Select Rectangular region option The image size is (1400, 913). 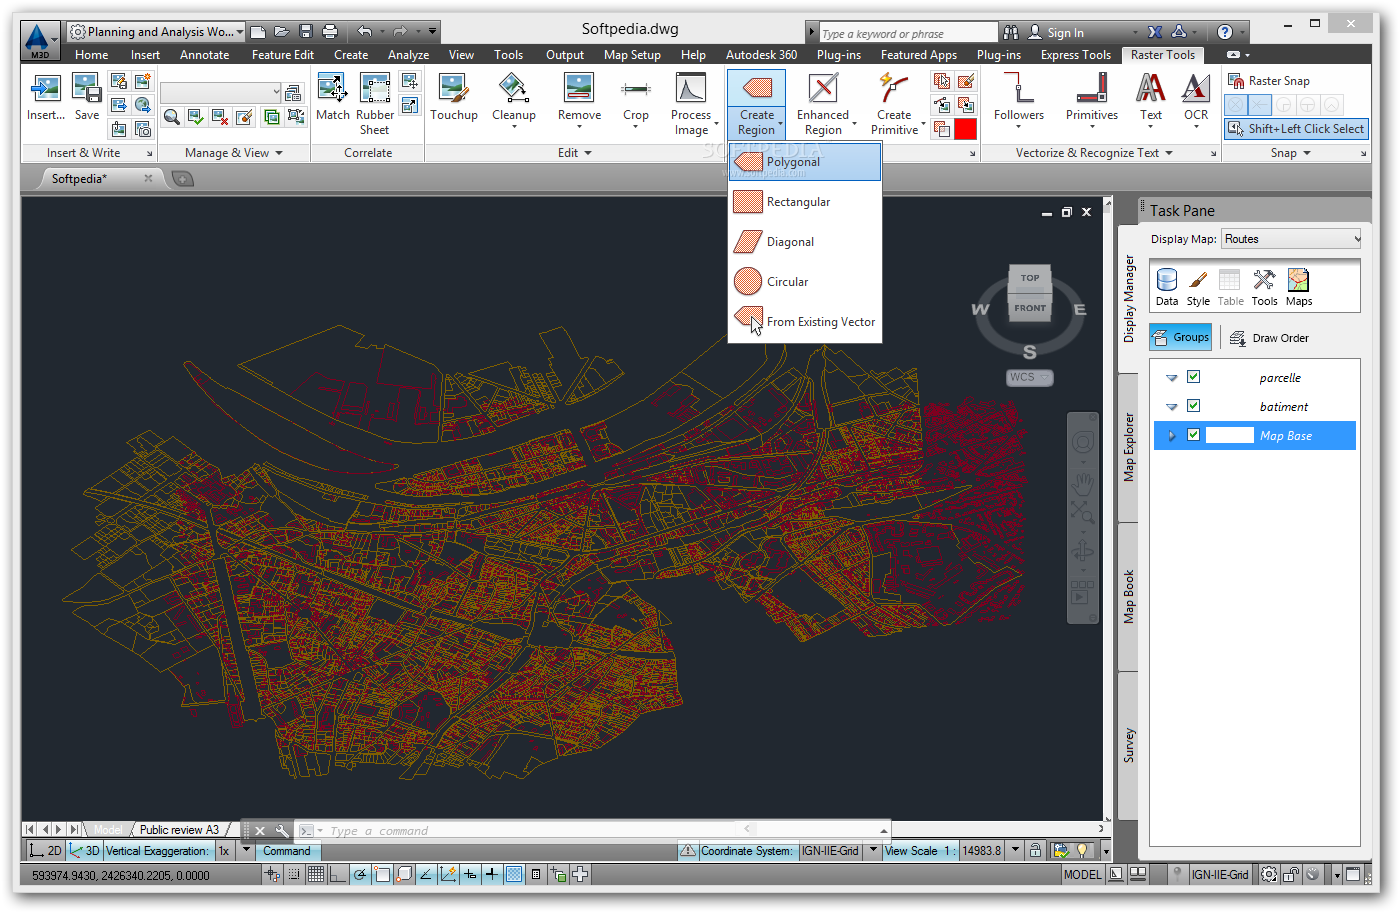(x=805, y=202)
